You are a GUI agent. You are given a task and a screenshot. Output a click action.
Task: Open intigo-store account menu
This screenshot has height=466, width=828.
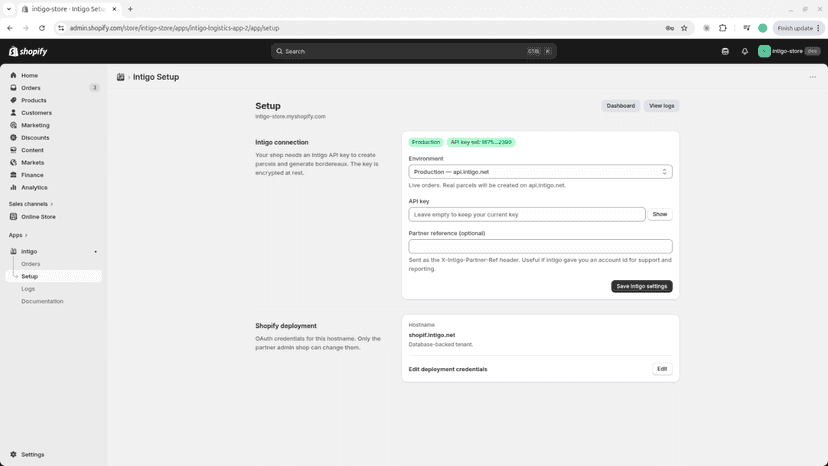pos(789,51)
